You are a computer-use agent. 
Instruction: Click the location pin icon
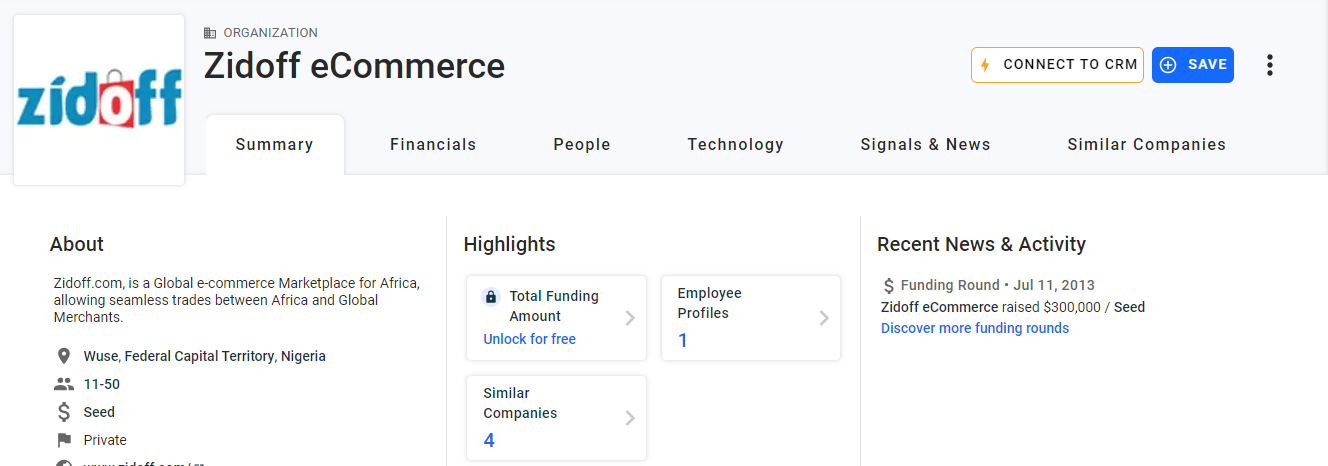pyautogui.click(x=64, y=356)
